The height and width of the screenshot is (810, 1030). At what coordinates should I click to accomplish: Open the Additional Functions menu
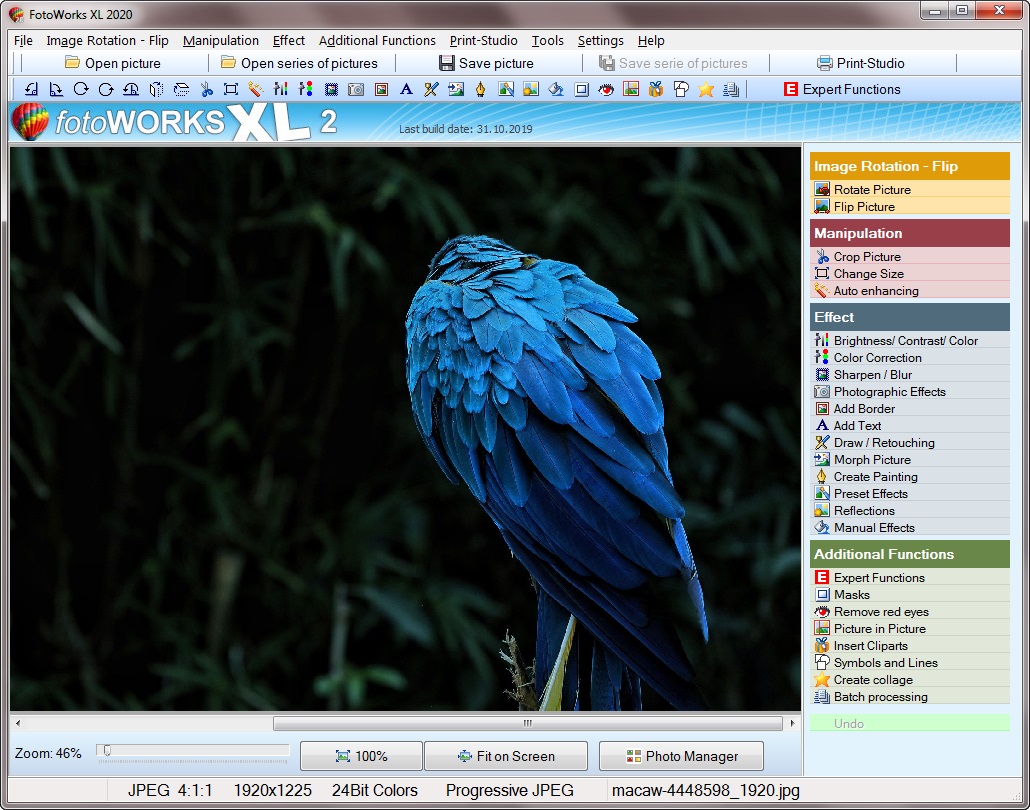377,41
